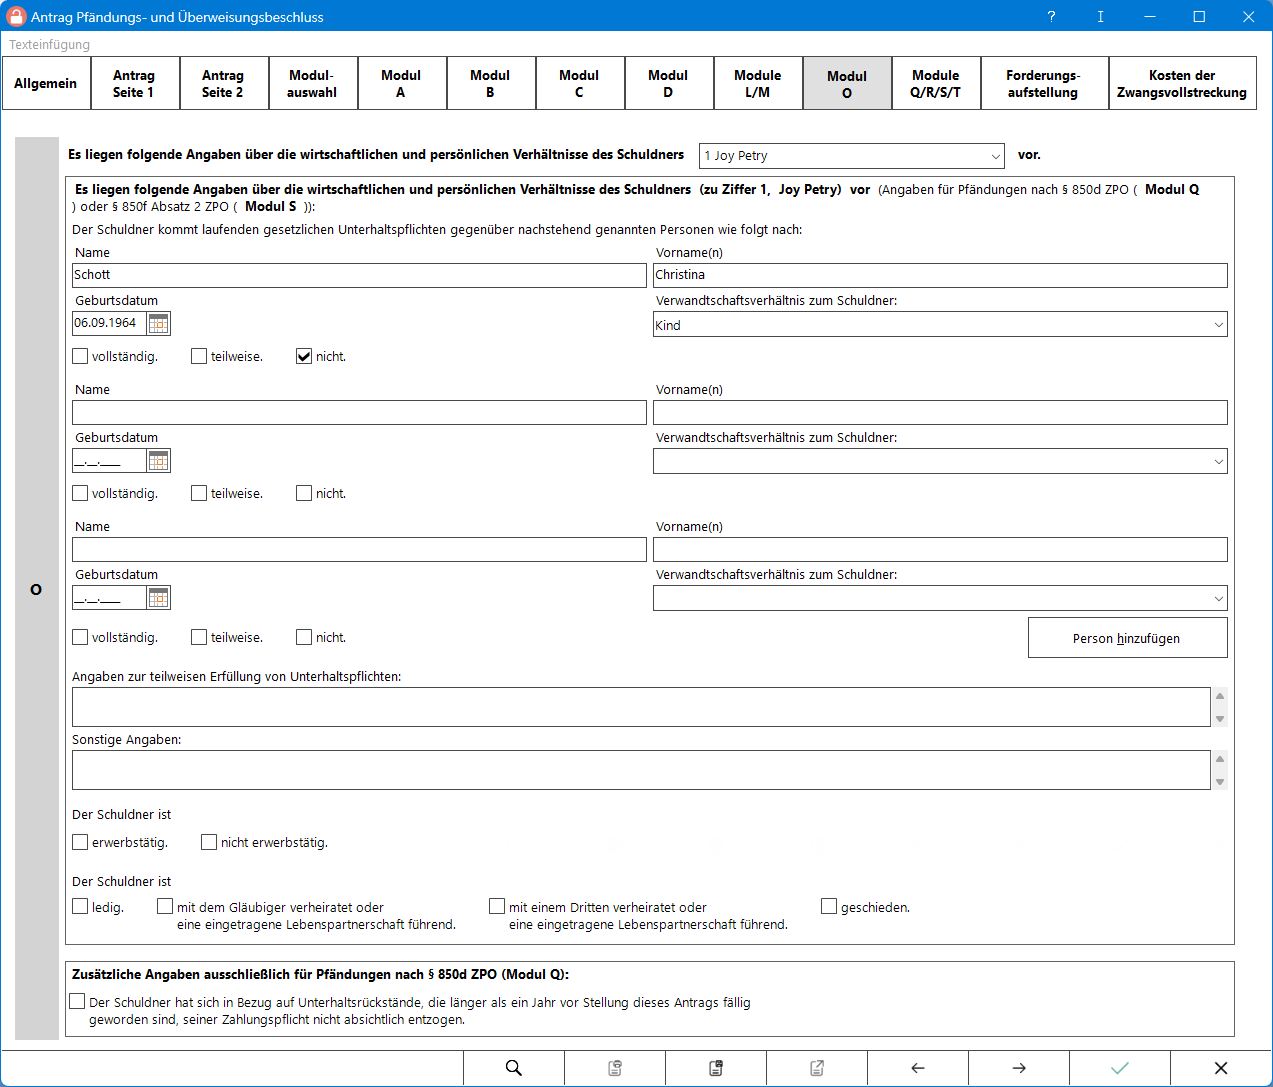The height and width of the screenshot is (1087, 1273).
Task: Go back with the left arrow icon
Action: pos(918,1068)
